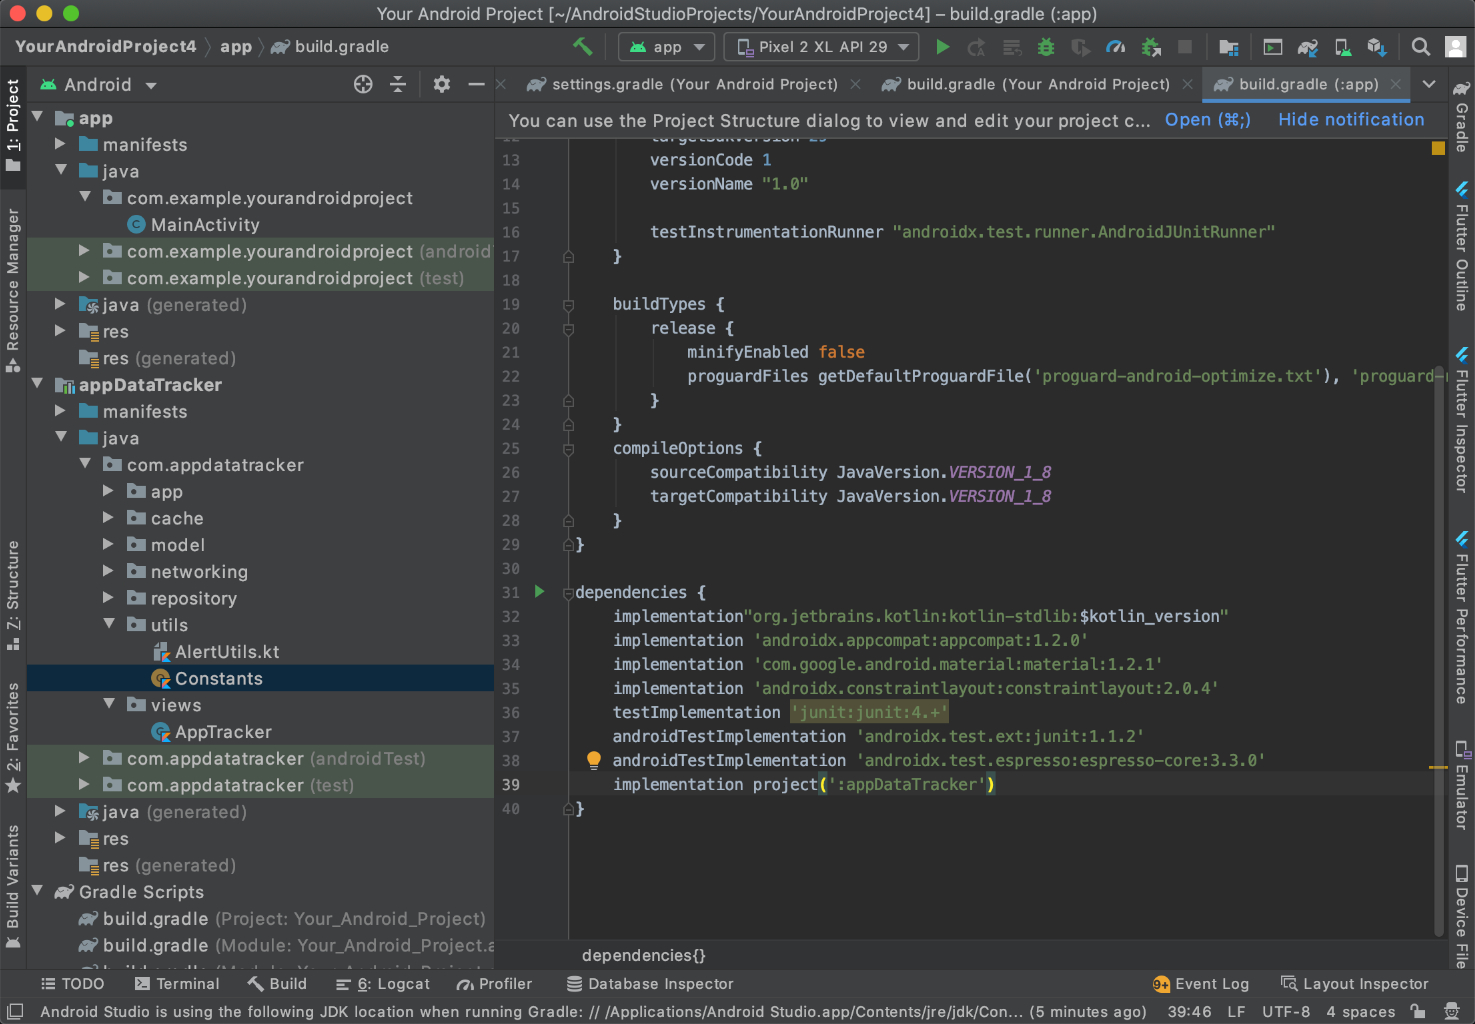Screen dimensions: 1475x1024
Task: Click Attach Debugger to Android Process icon
Action: point(1151,47)
